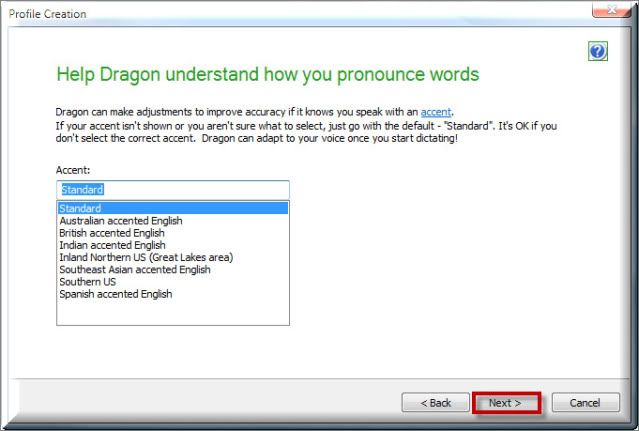The width and height of the screenshot is (639, 431).
Task: Open the blue help question mark icon
Action: [598, 51]
